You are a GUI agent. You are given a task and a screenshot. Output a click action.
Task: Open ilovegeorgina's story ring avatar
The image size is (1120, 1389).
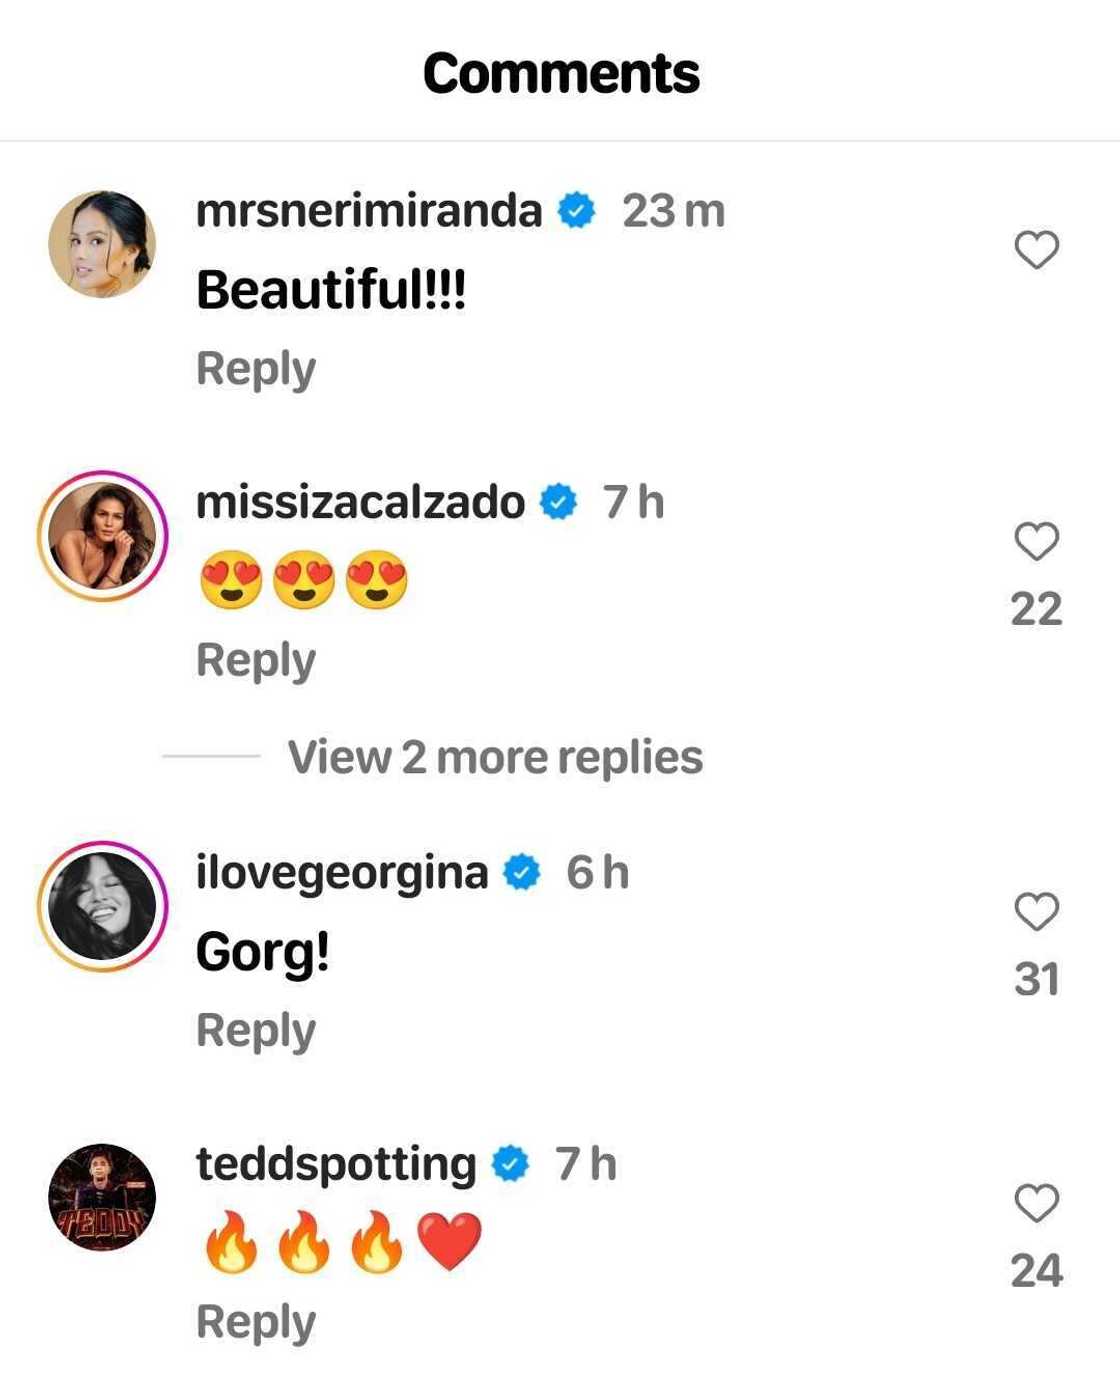click(x=102, y=906)
